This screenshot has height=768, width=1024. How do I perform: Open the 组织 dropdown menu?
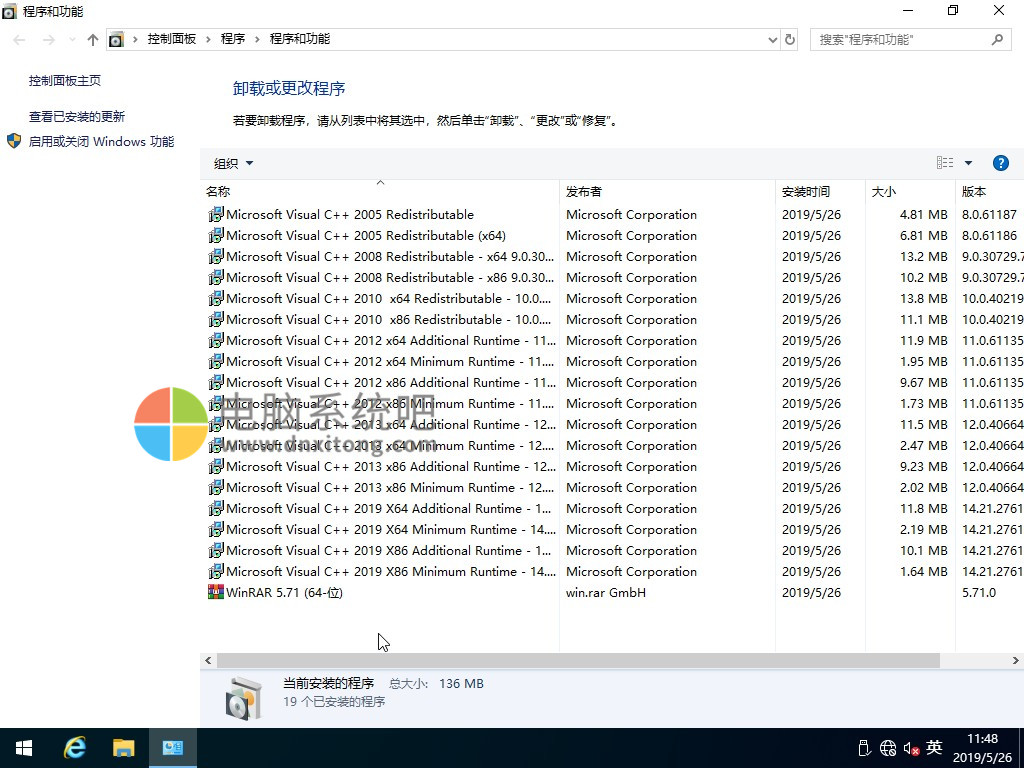click(233, 163)
